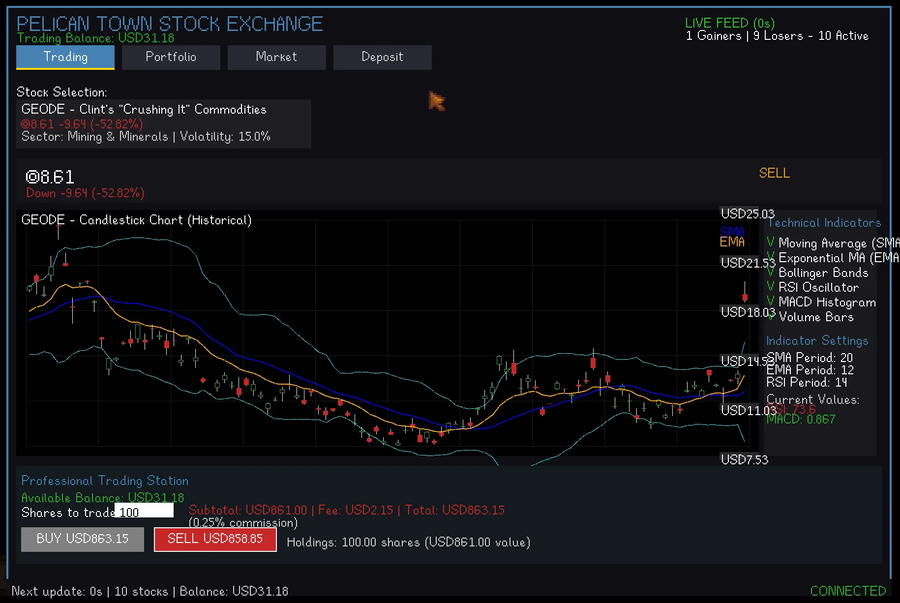Viewport: 900px width, 603px height.
Task: Open the Deposit tab
Action: [382, 57]
